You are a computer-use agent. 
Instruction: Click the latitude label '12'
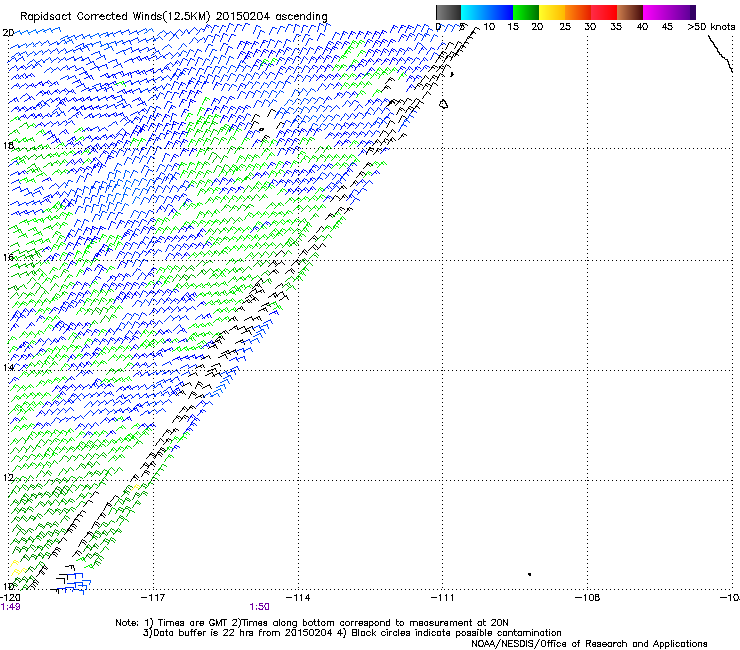click(8, 478)
